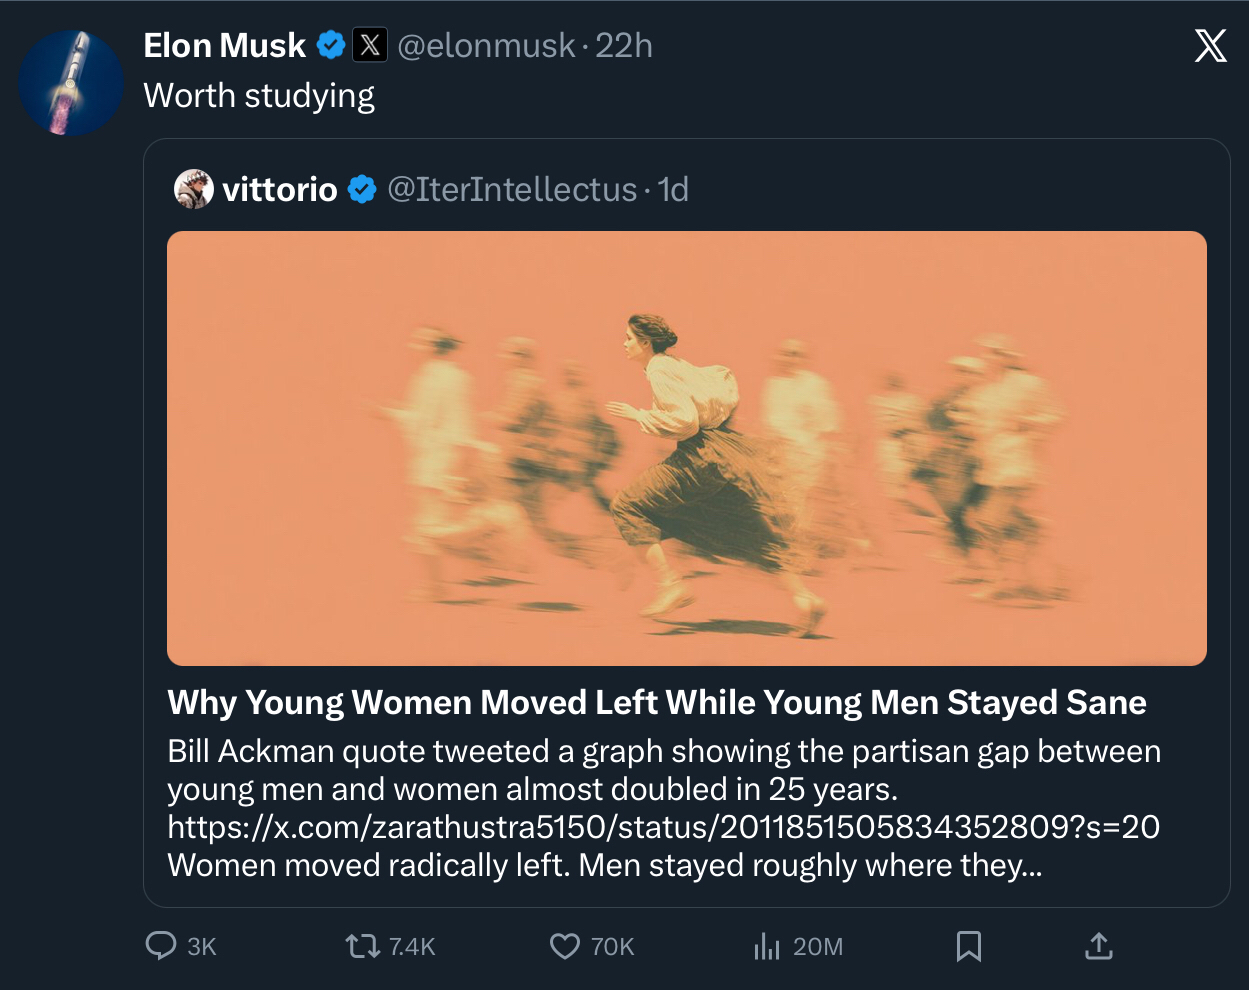Viewport: 1249px width, 990px height.
Task: Open post analytics views icon
Action: pos(767,946)
